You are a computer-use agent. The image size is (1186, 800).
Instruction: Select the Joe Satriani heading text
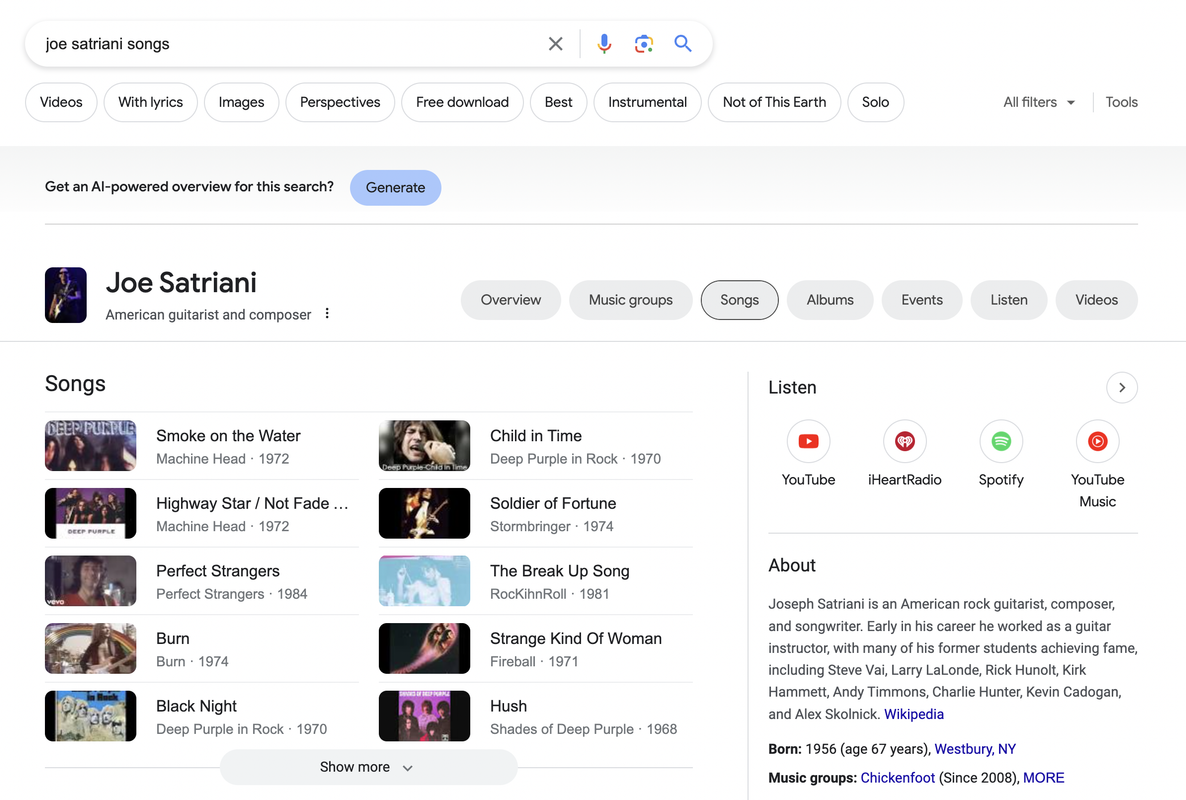point(182,283)
